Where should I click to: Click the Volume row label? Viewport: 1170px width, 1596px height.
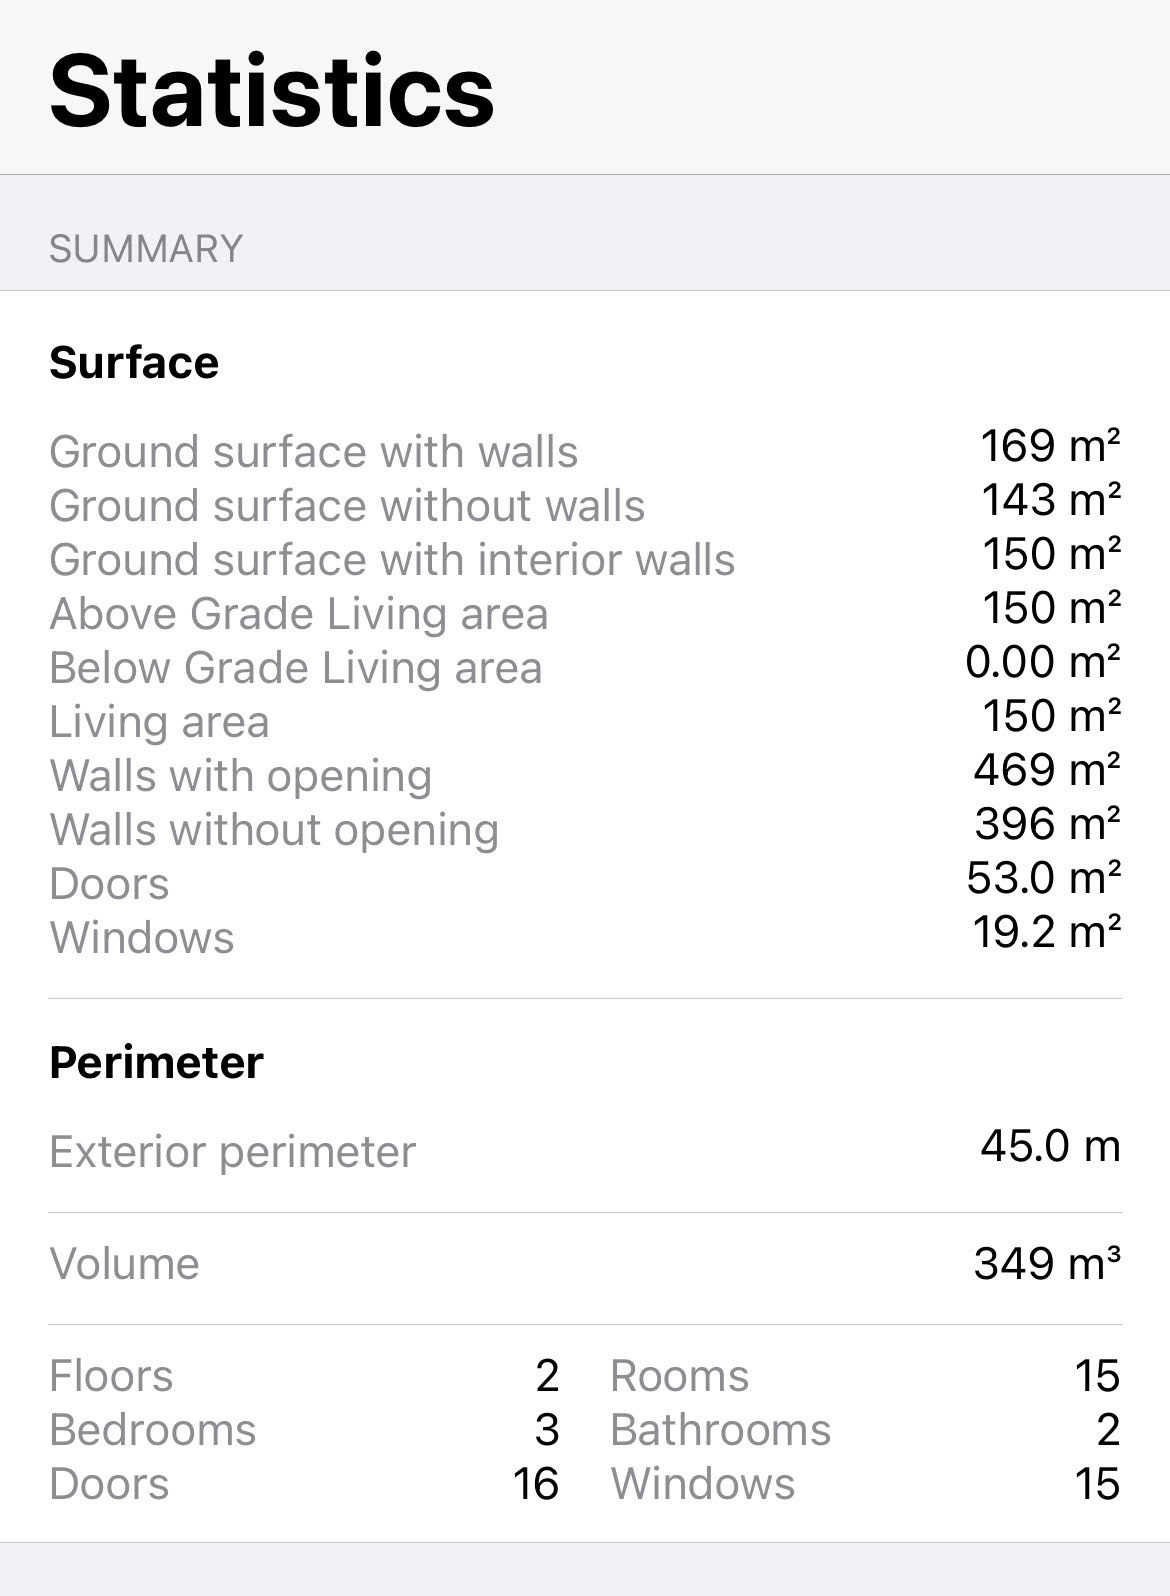125,1264
